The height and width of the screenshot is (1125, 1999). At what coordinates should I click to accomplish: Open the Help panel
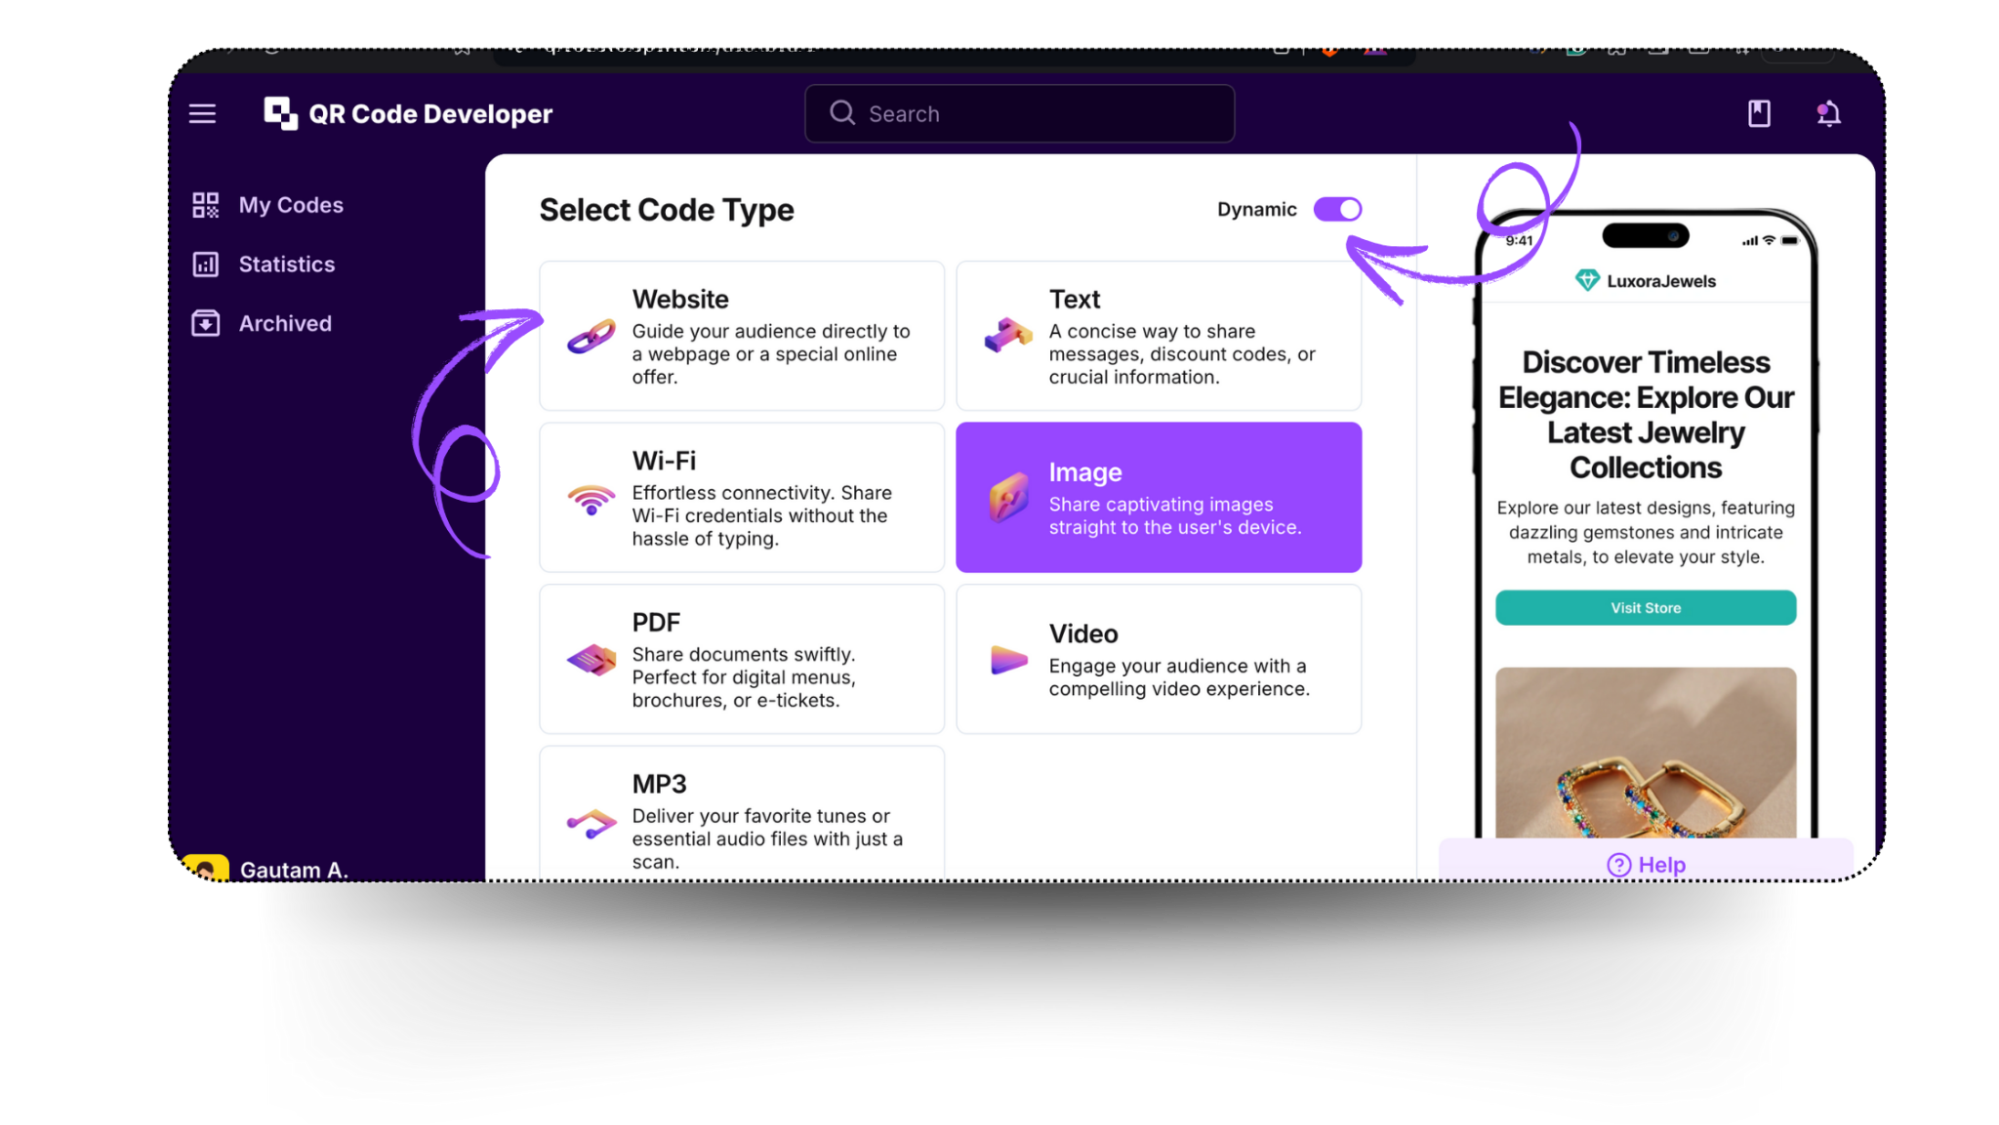tap(1646, 863)
